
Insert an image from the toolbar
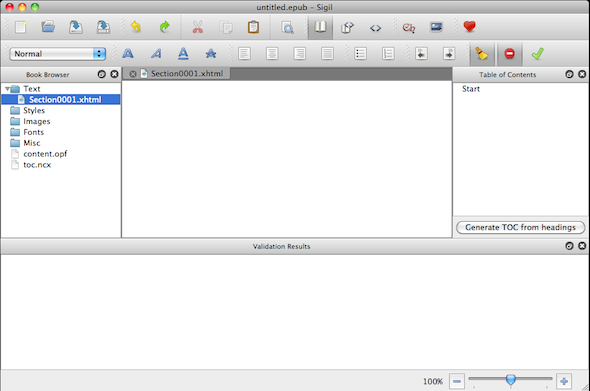point(436,27)
